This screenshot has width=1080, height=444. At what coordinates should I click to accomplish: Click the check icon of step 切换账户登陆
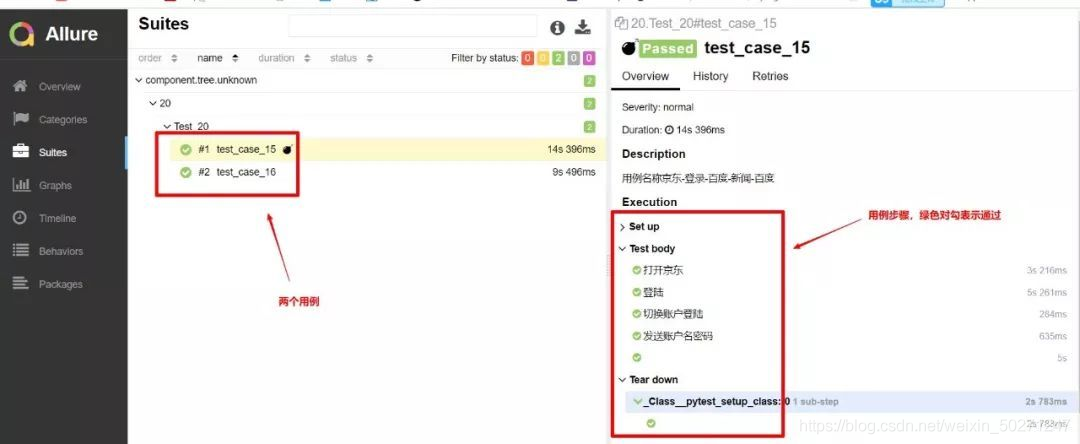(x=636, y=314)
